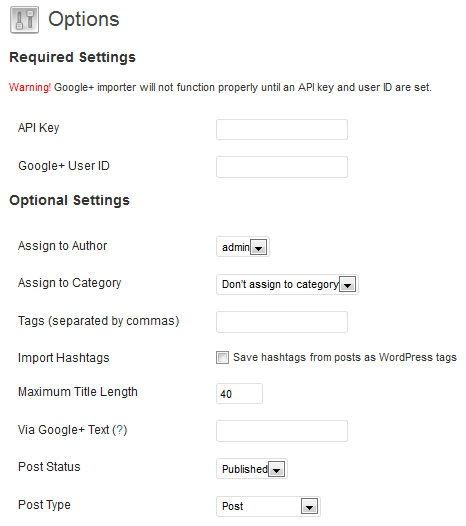Select the Maximum Title Length field
This screenshot has height=526, width=466.
tap(239, 393)
